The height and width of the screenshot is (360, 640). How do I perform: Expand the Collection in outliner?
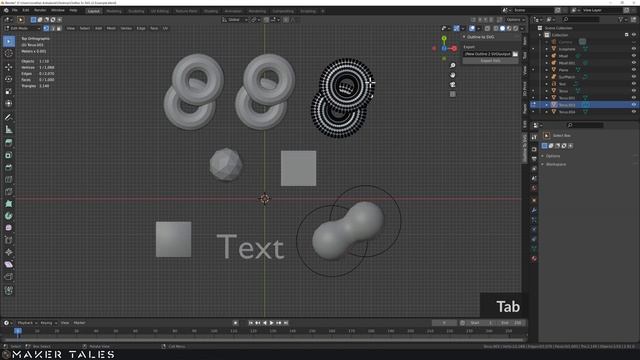(540, 35)
